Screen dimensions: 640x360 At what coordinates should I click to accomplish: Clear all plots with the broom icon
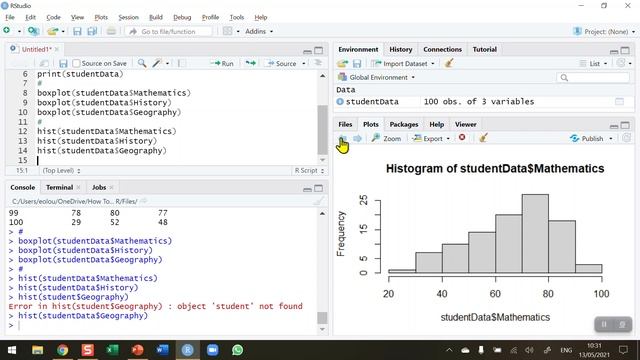pos(483,138)
